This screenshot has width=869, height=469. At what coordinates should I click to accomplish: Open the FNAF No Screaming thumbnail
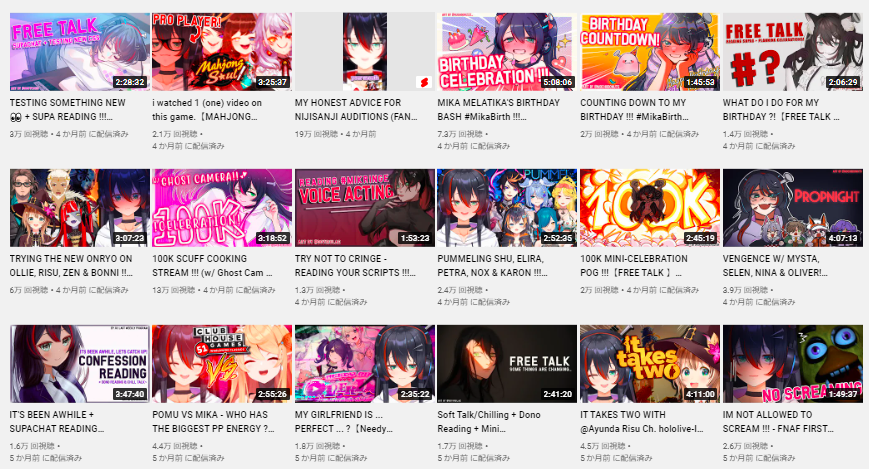click(x=793, y=364)
